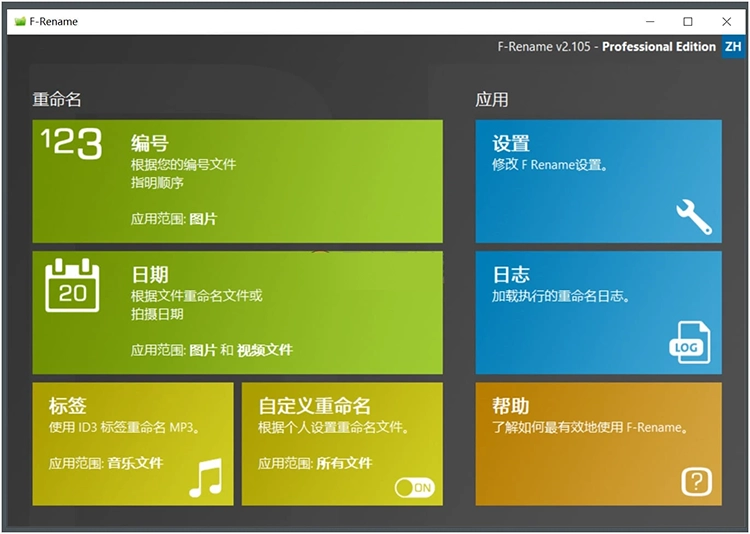Toggle the ON switch in 自定义重命名
Screen dimensions: 750x534
(414, 487)
